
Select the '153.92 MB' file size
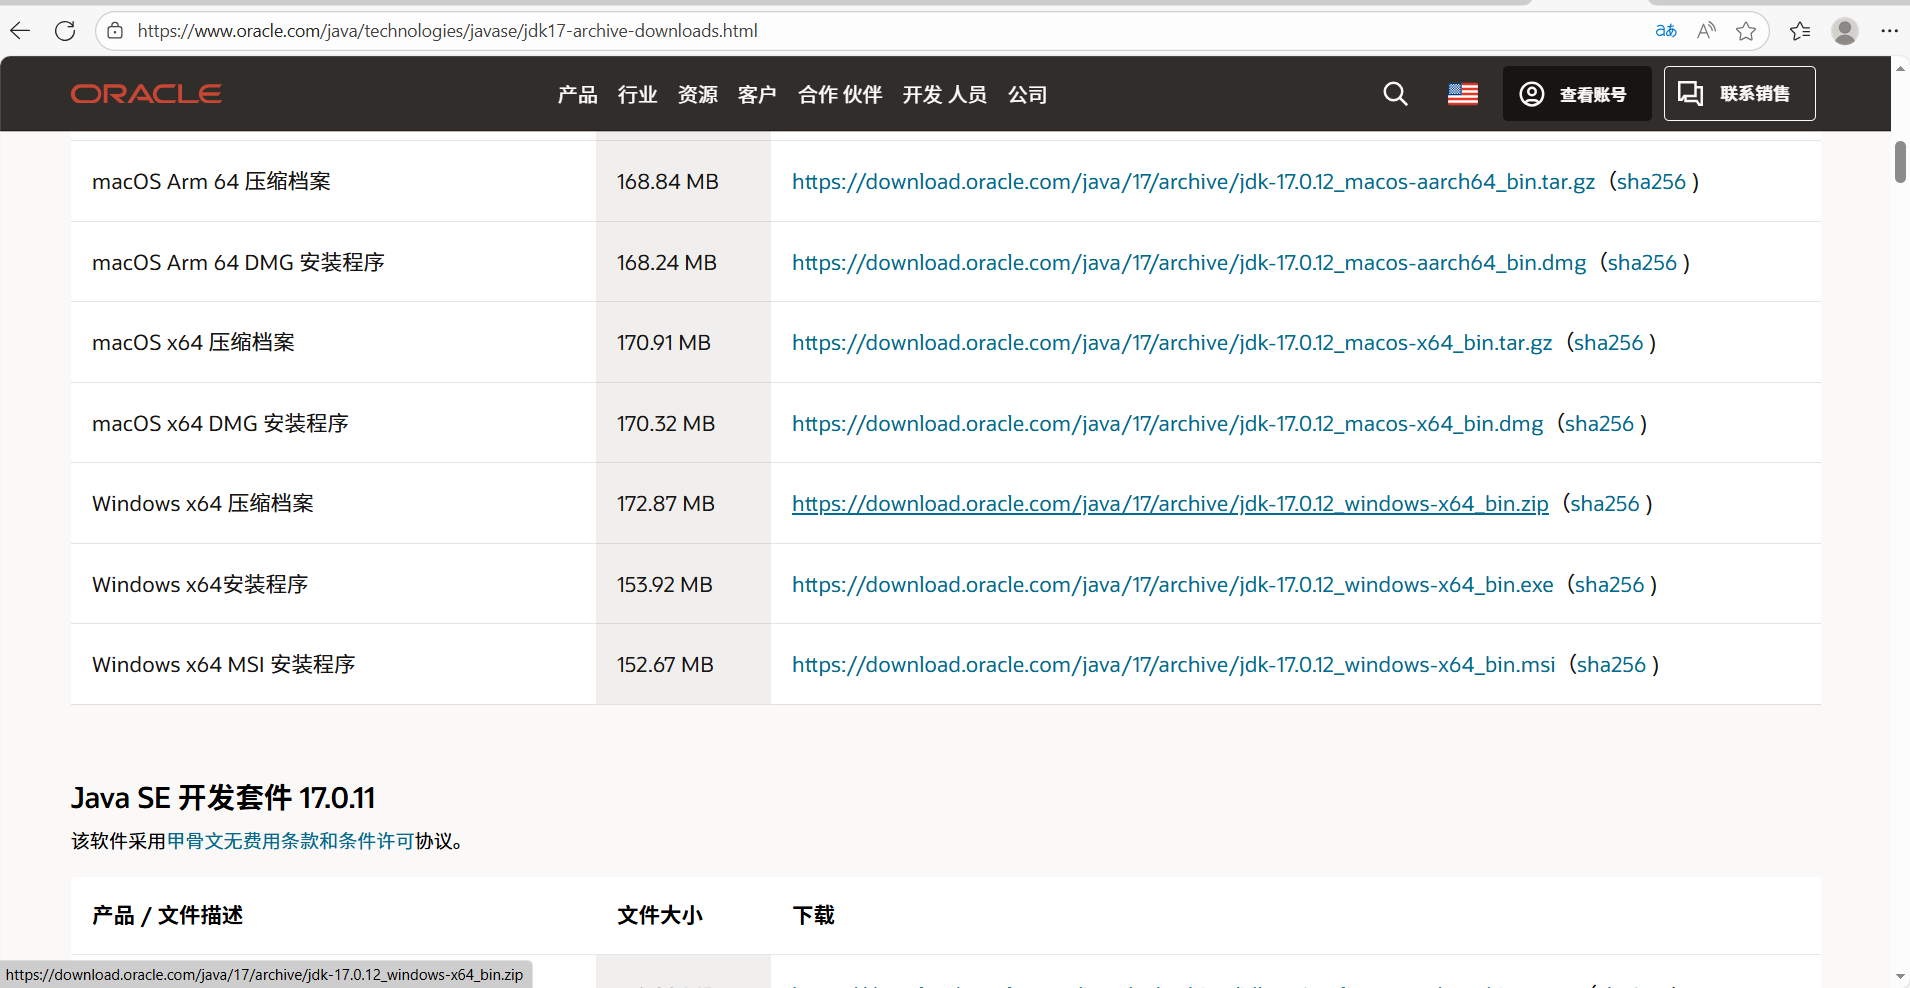(x=665, y=585)
